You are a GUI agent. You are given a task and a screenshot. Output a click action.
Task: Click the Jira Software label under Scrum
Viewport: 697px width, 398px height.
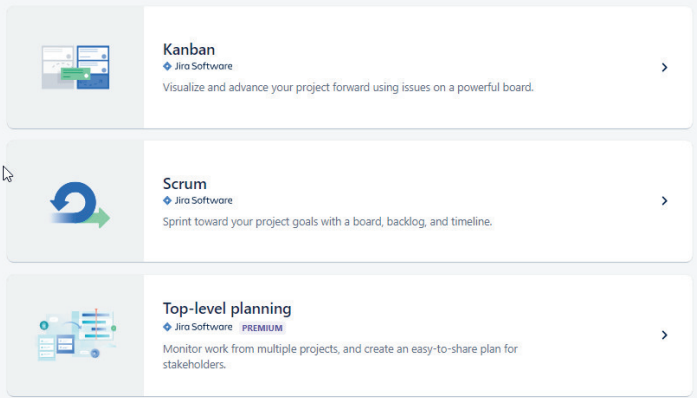coord(203,201)
